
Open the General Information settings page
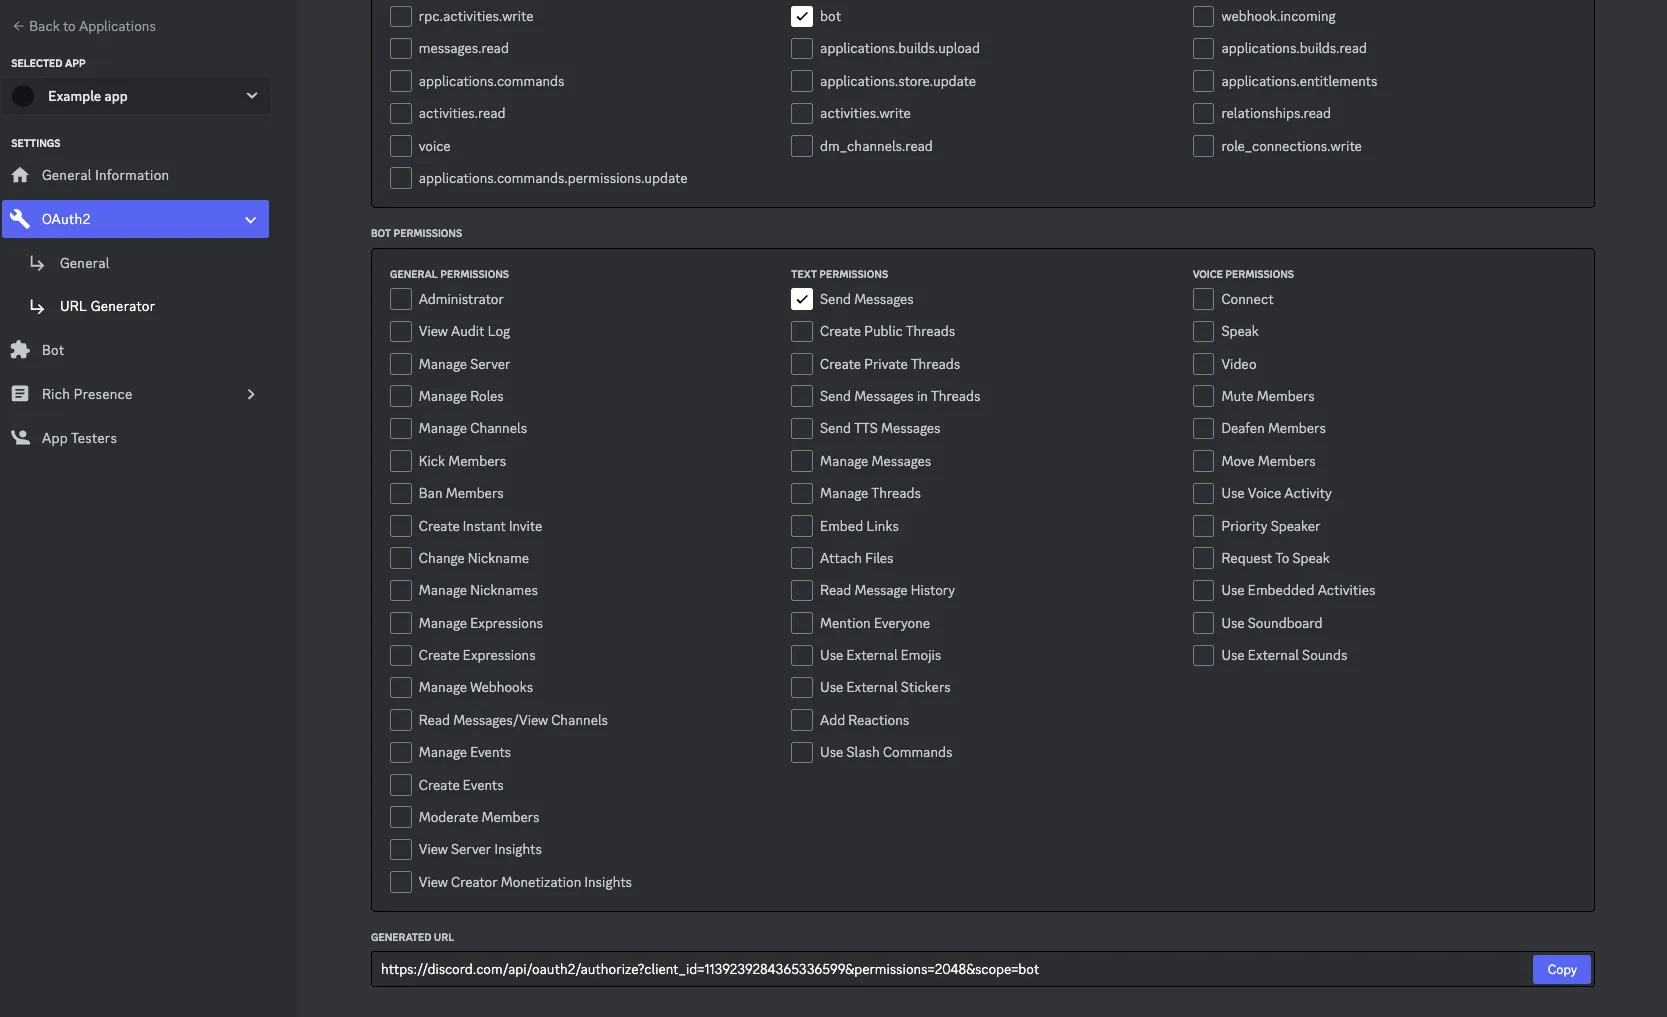coord(105,175)
